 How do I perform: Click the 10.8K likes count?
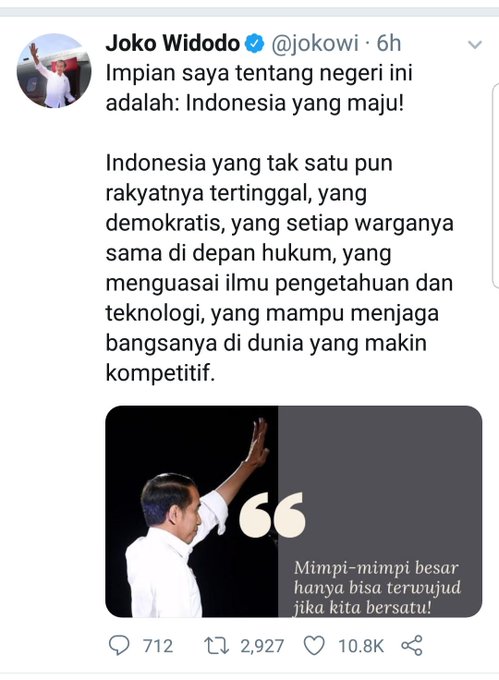(361, 646)
